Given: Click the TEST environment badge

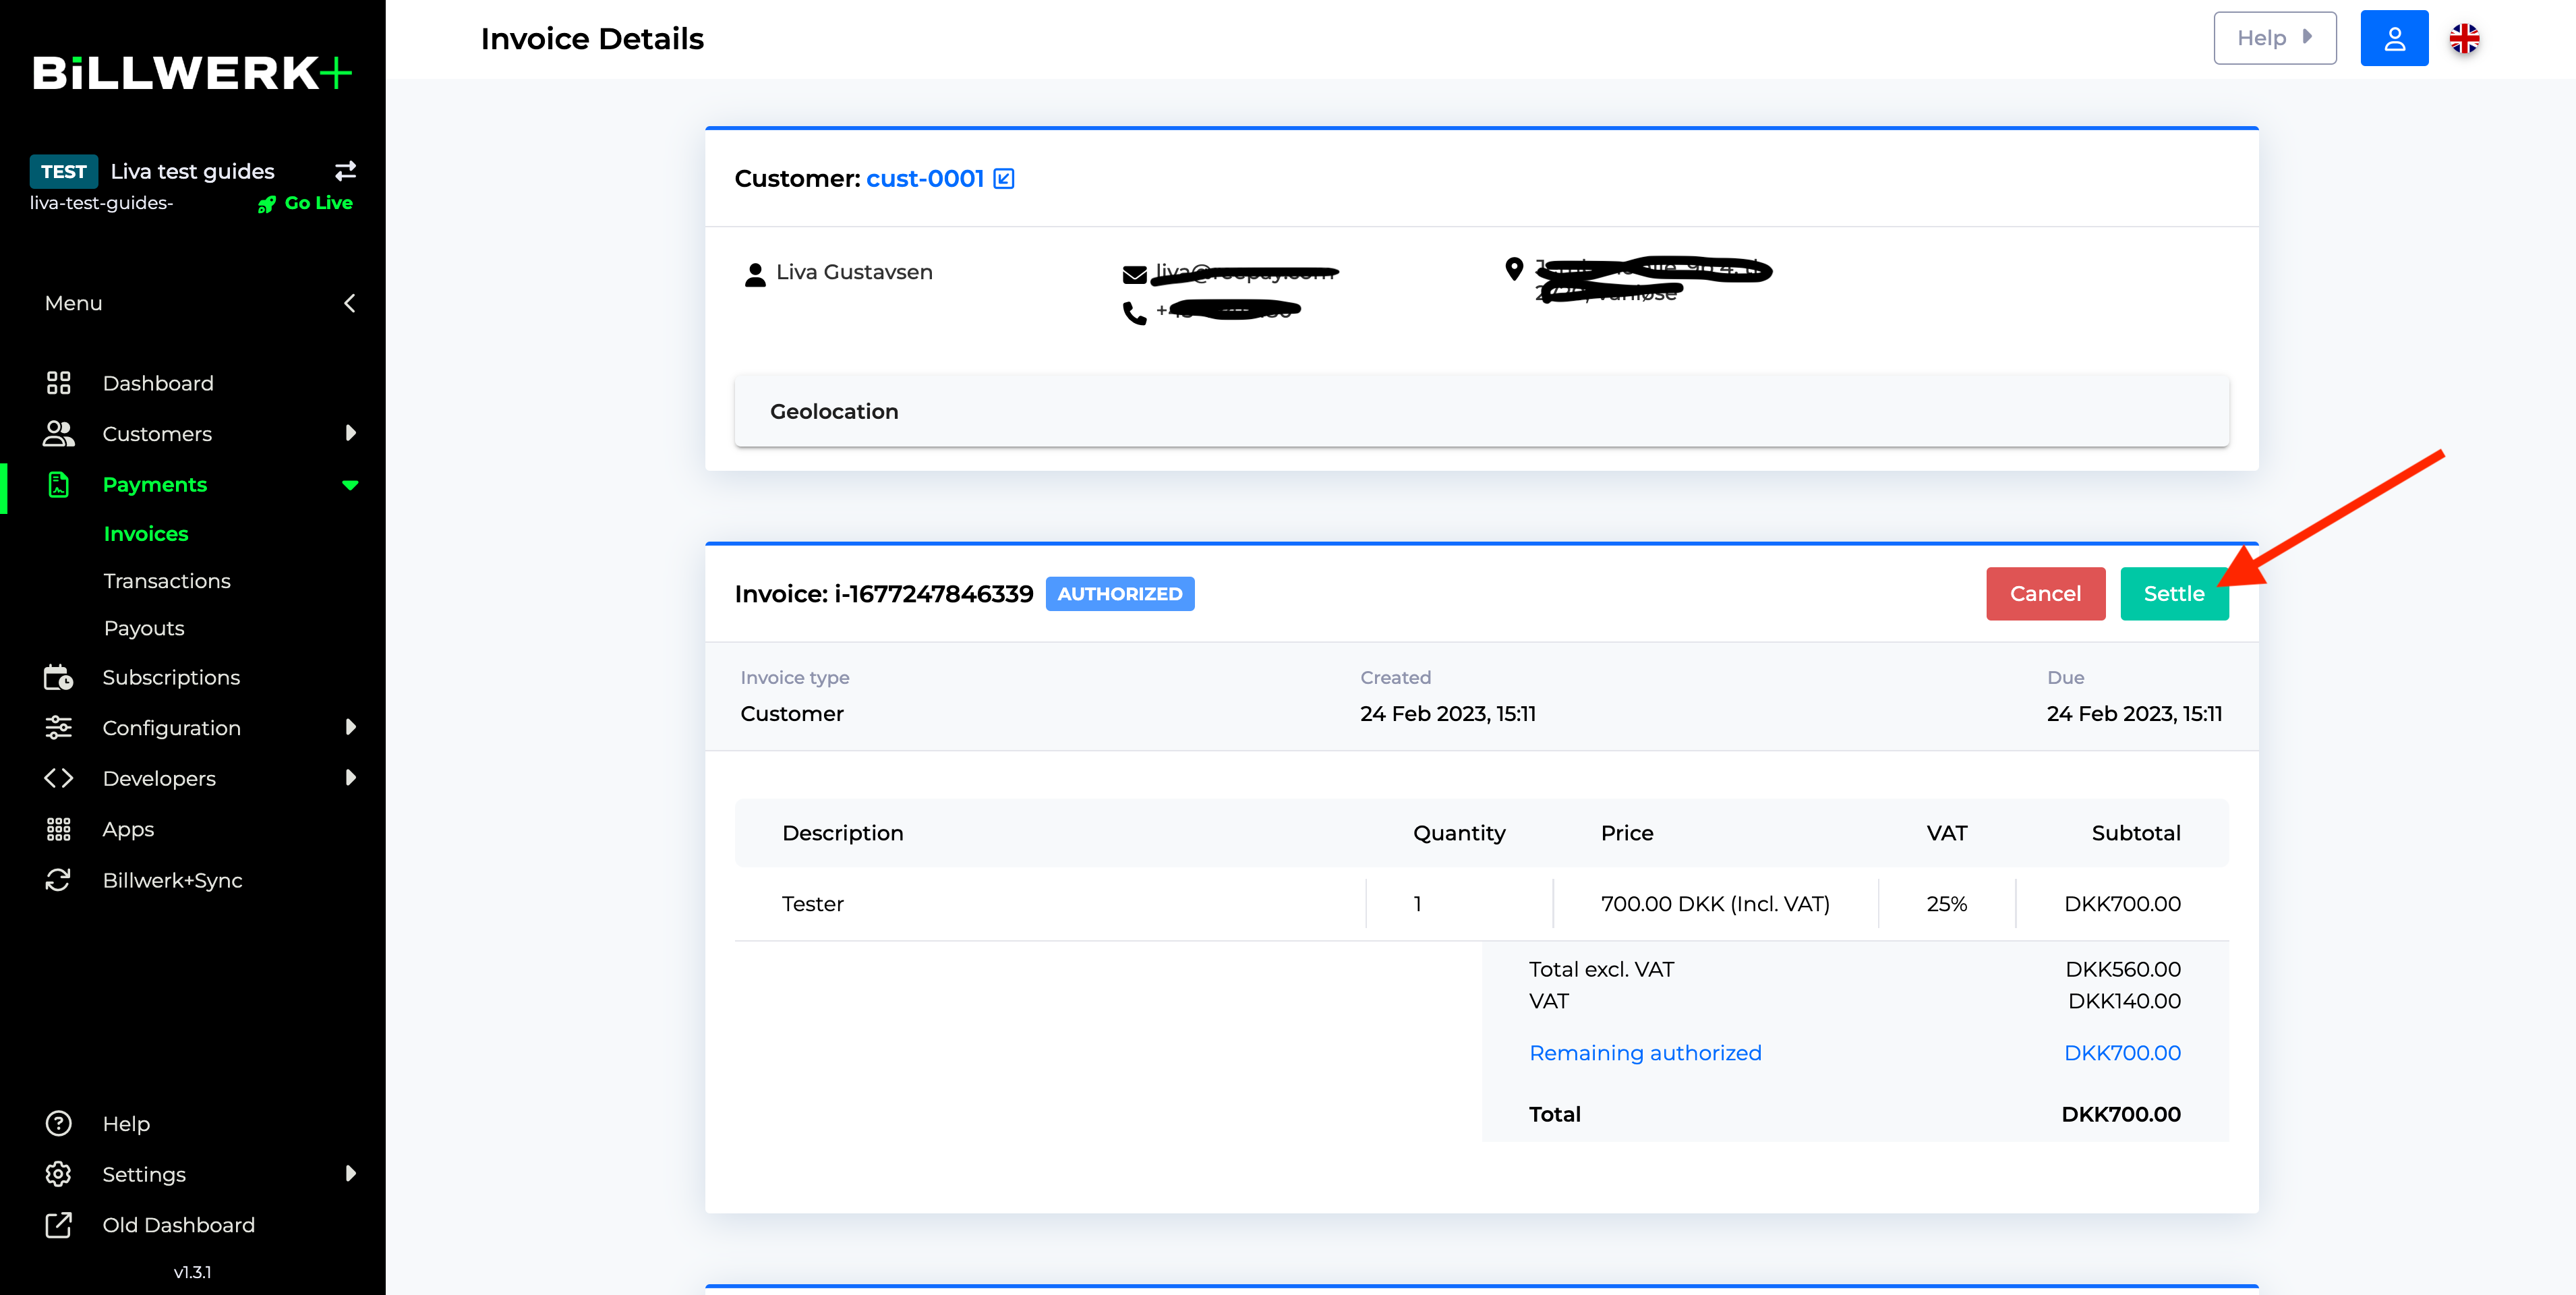Looking at the screenshot, I should [64, 171].
